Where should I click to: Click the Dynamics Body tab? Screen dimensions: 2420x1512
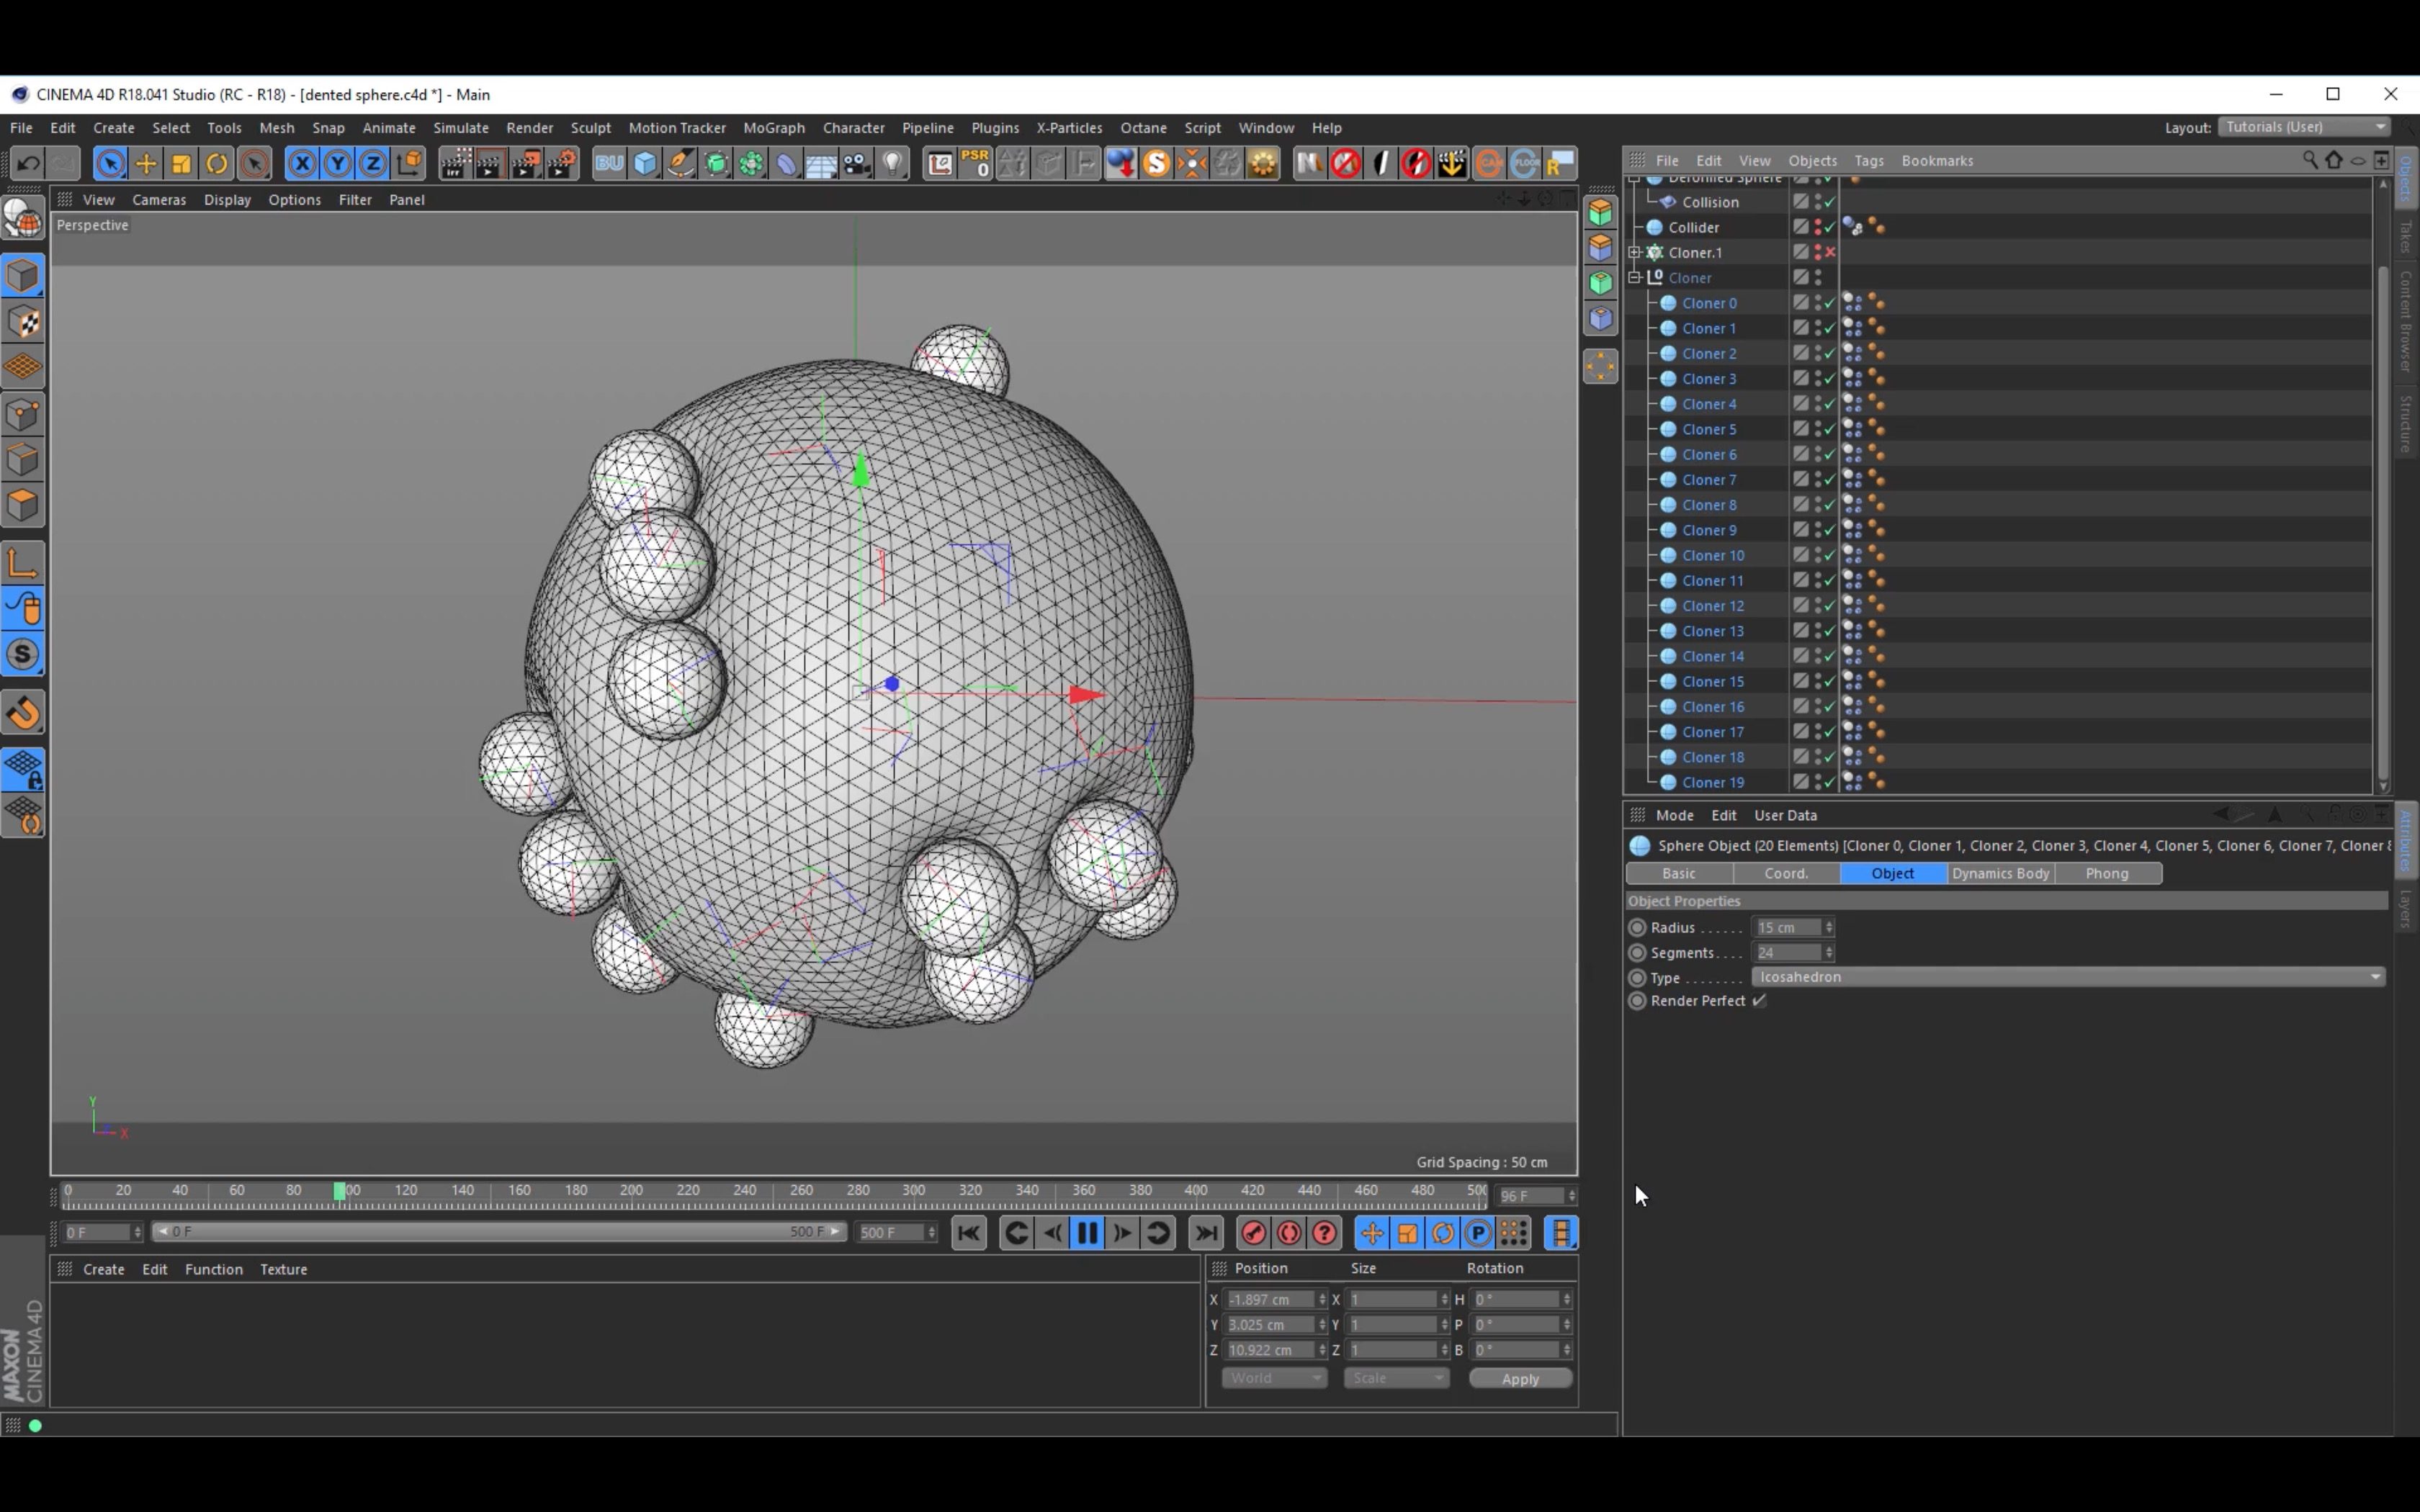pos(2000,873)
